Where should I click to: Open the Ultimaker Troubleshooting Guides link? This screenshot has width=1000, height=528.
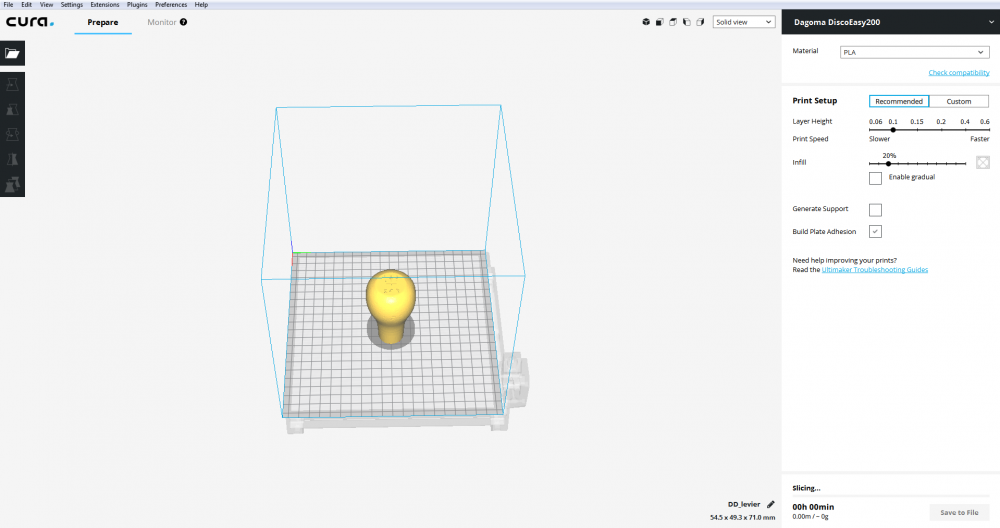(874, 270)
